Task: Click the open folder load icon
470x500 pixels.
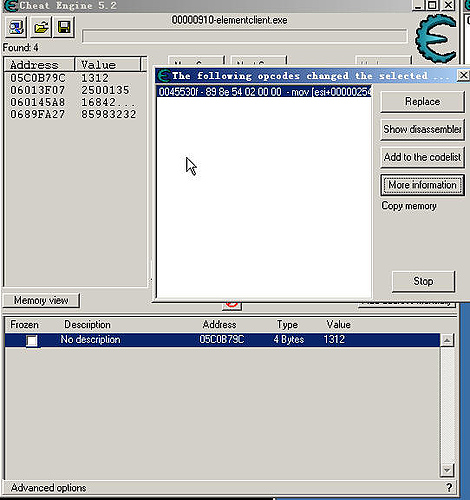Action: point(40,27)
